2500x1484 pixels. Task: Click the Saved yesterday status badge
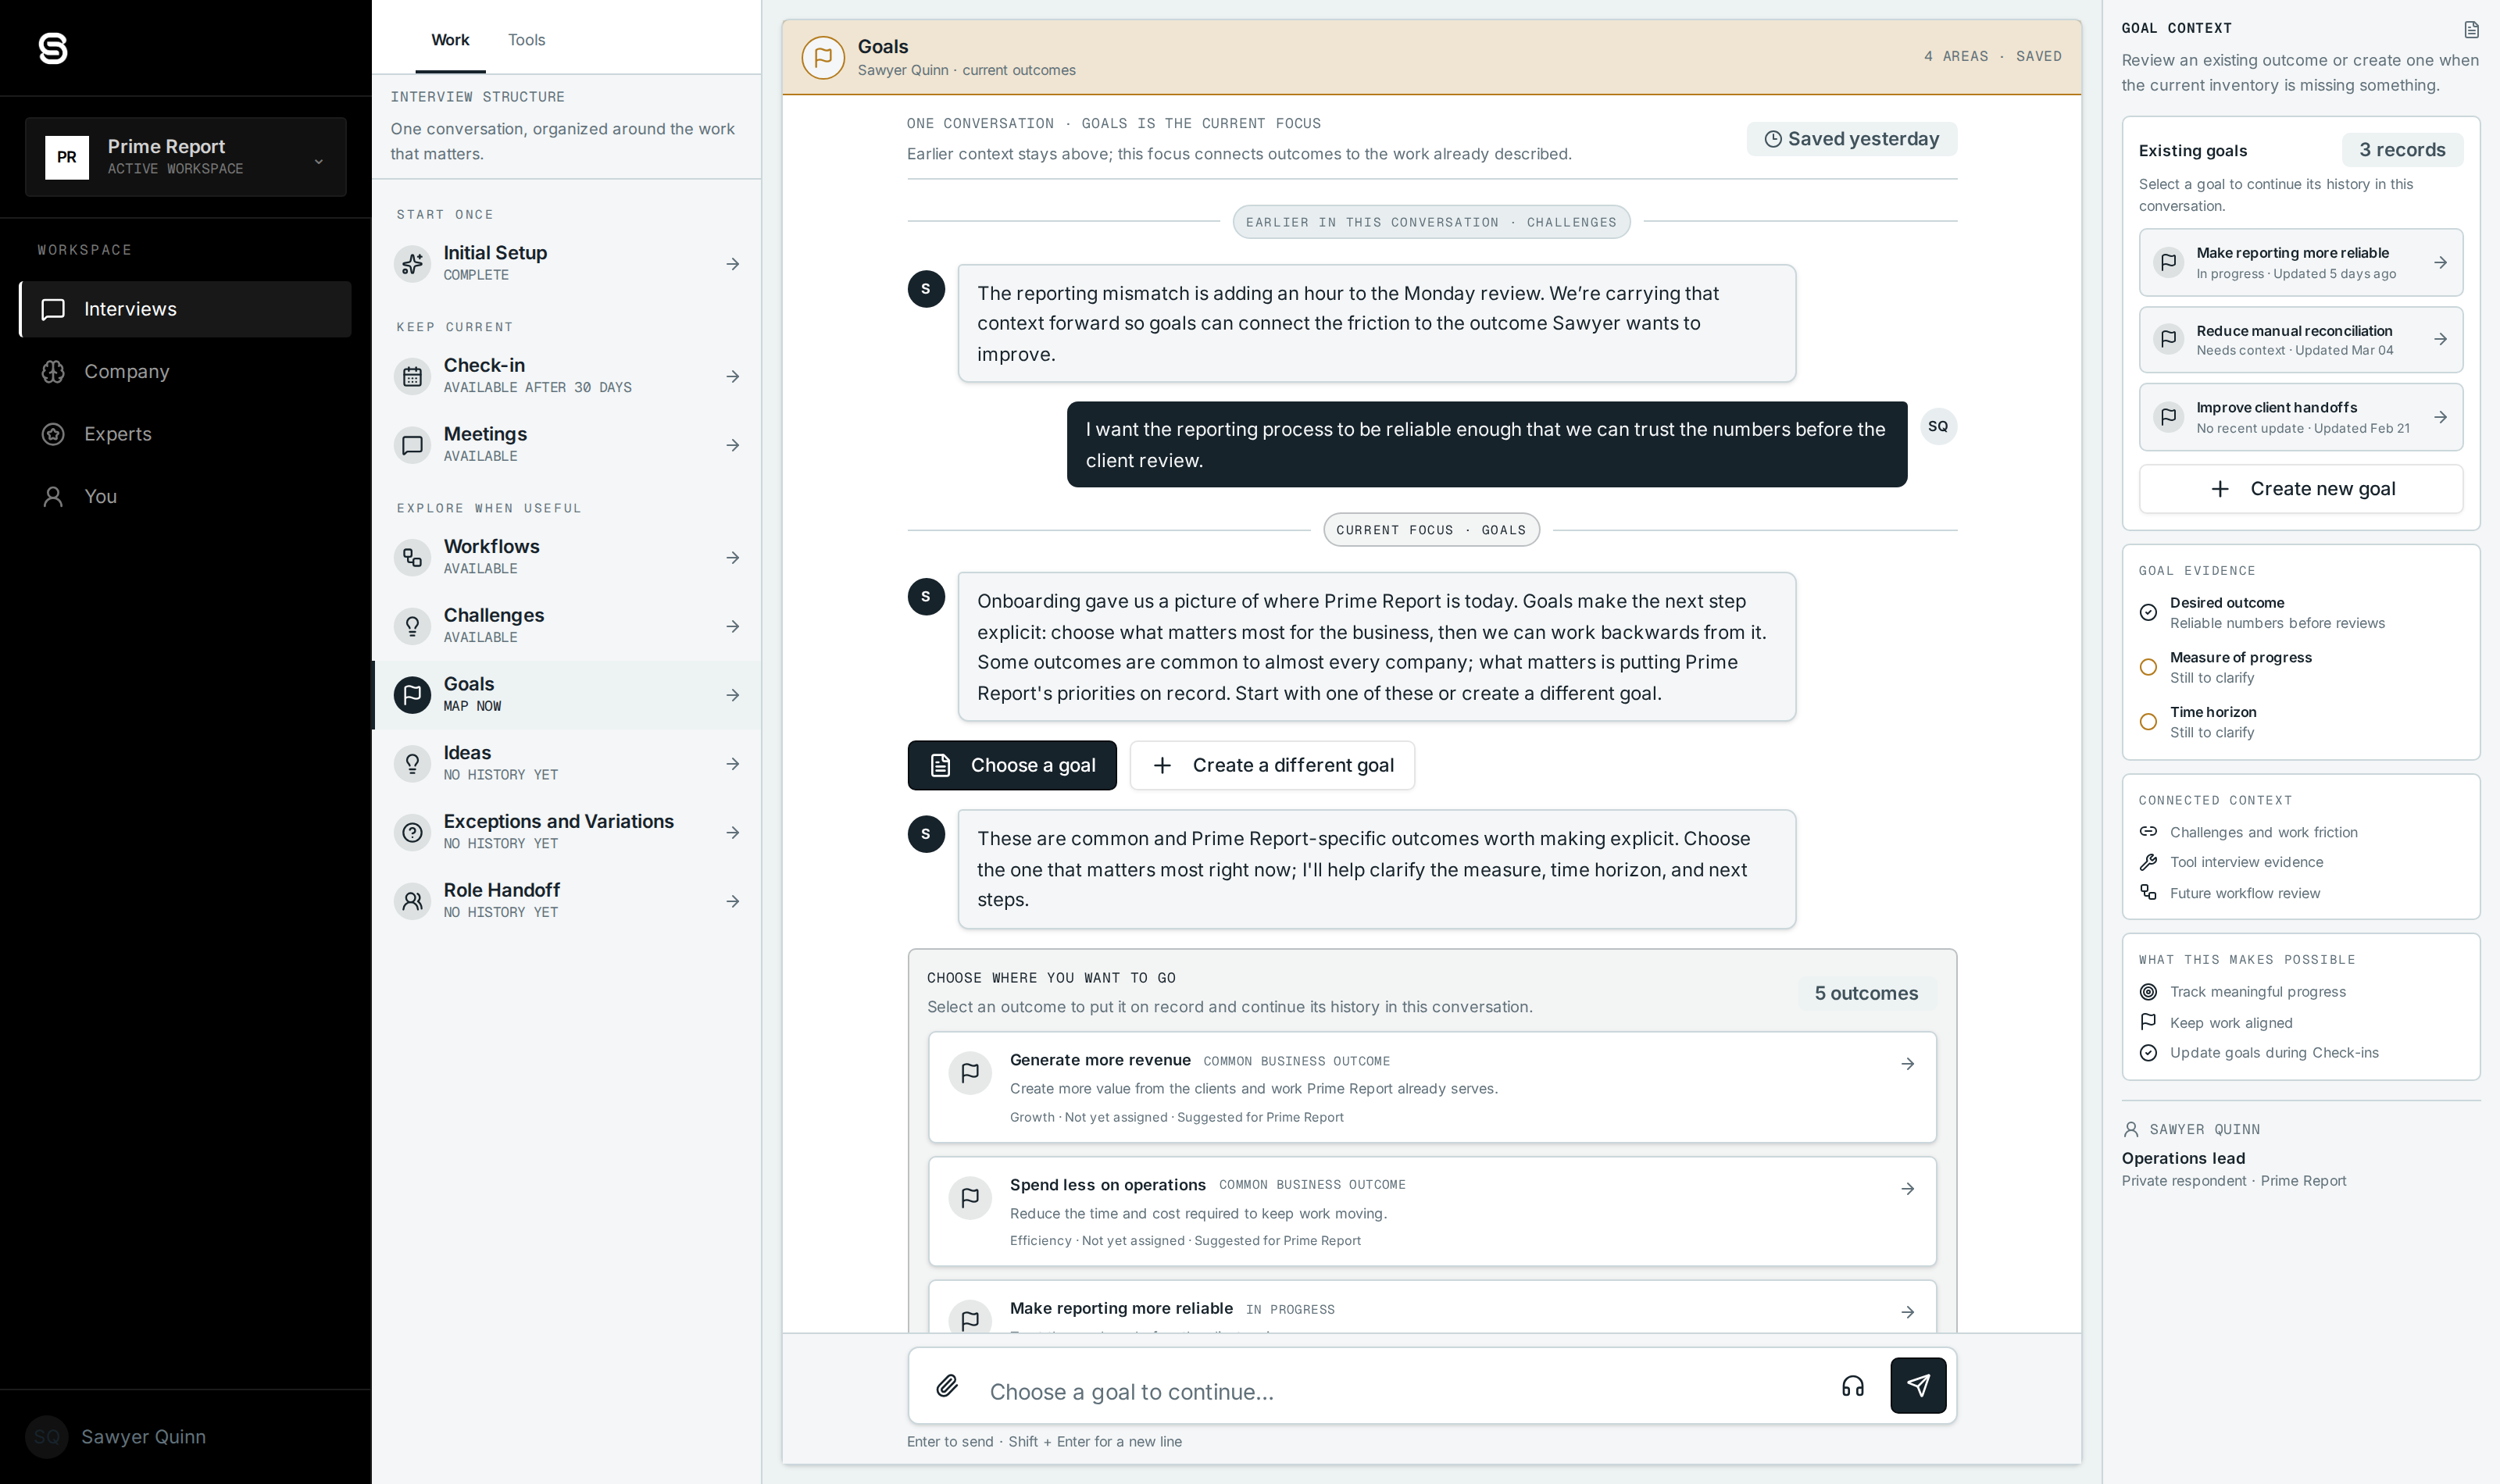(x=1851, y=139)
